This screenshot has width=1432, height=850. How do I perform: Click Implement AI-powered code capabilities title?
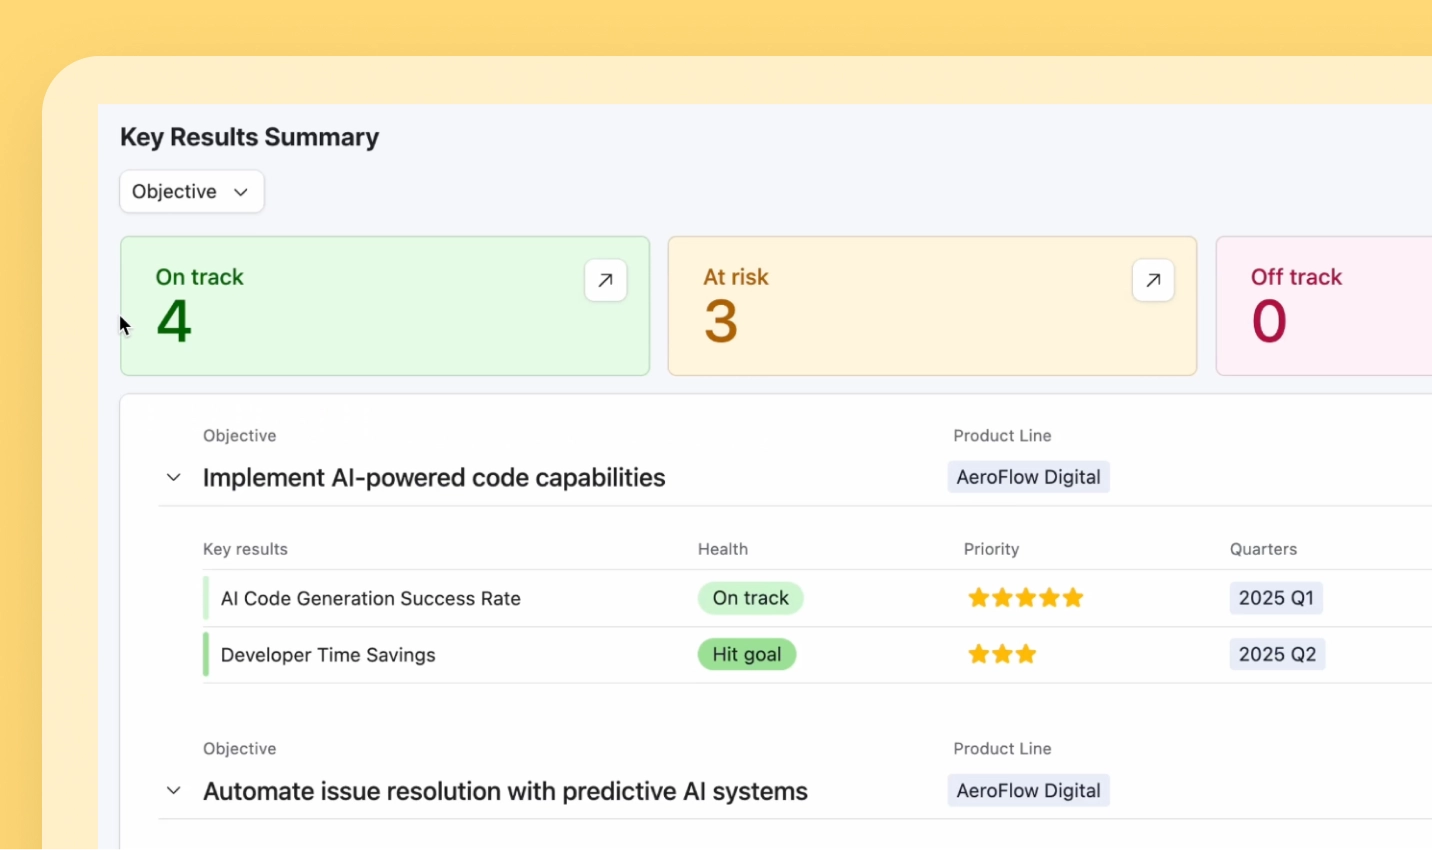(434, 478)
